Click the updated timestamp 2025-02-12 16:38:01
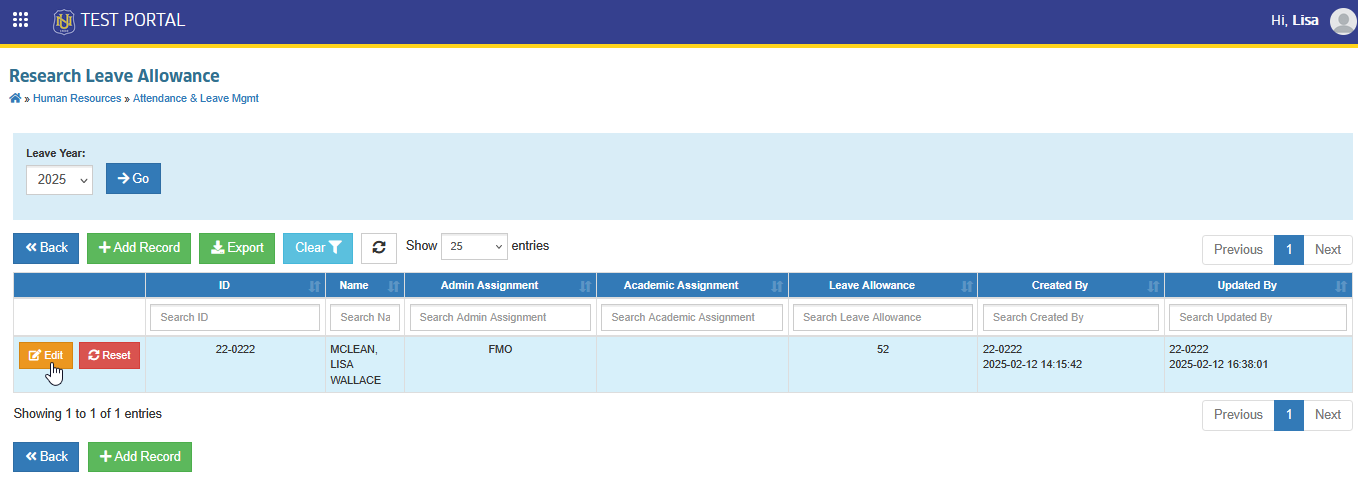The width and height of the screenshot is (1358, 496). (x=1218, y=365)
